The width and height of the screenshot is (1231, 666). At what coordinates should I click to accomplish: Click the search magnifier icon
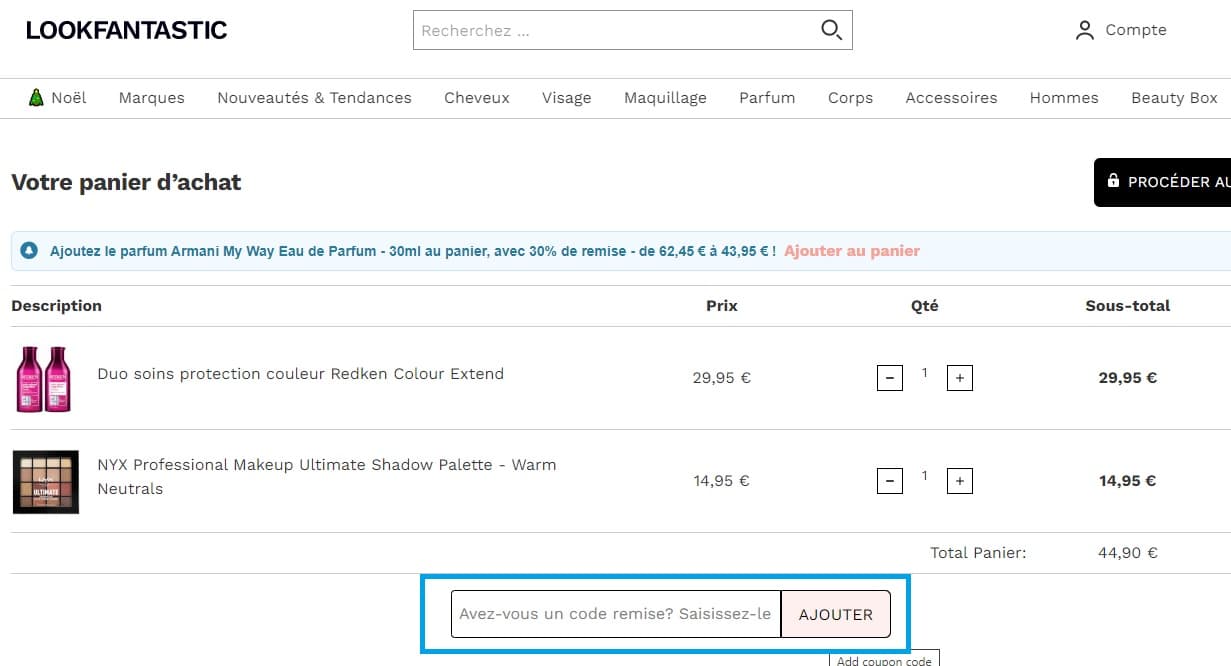point(831,30)
